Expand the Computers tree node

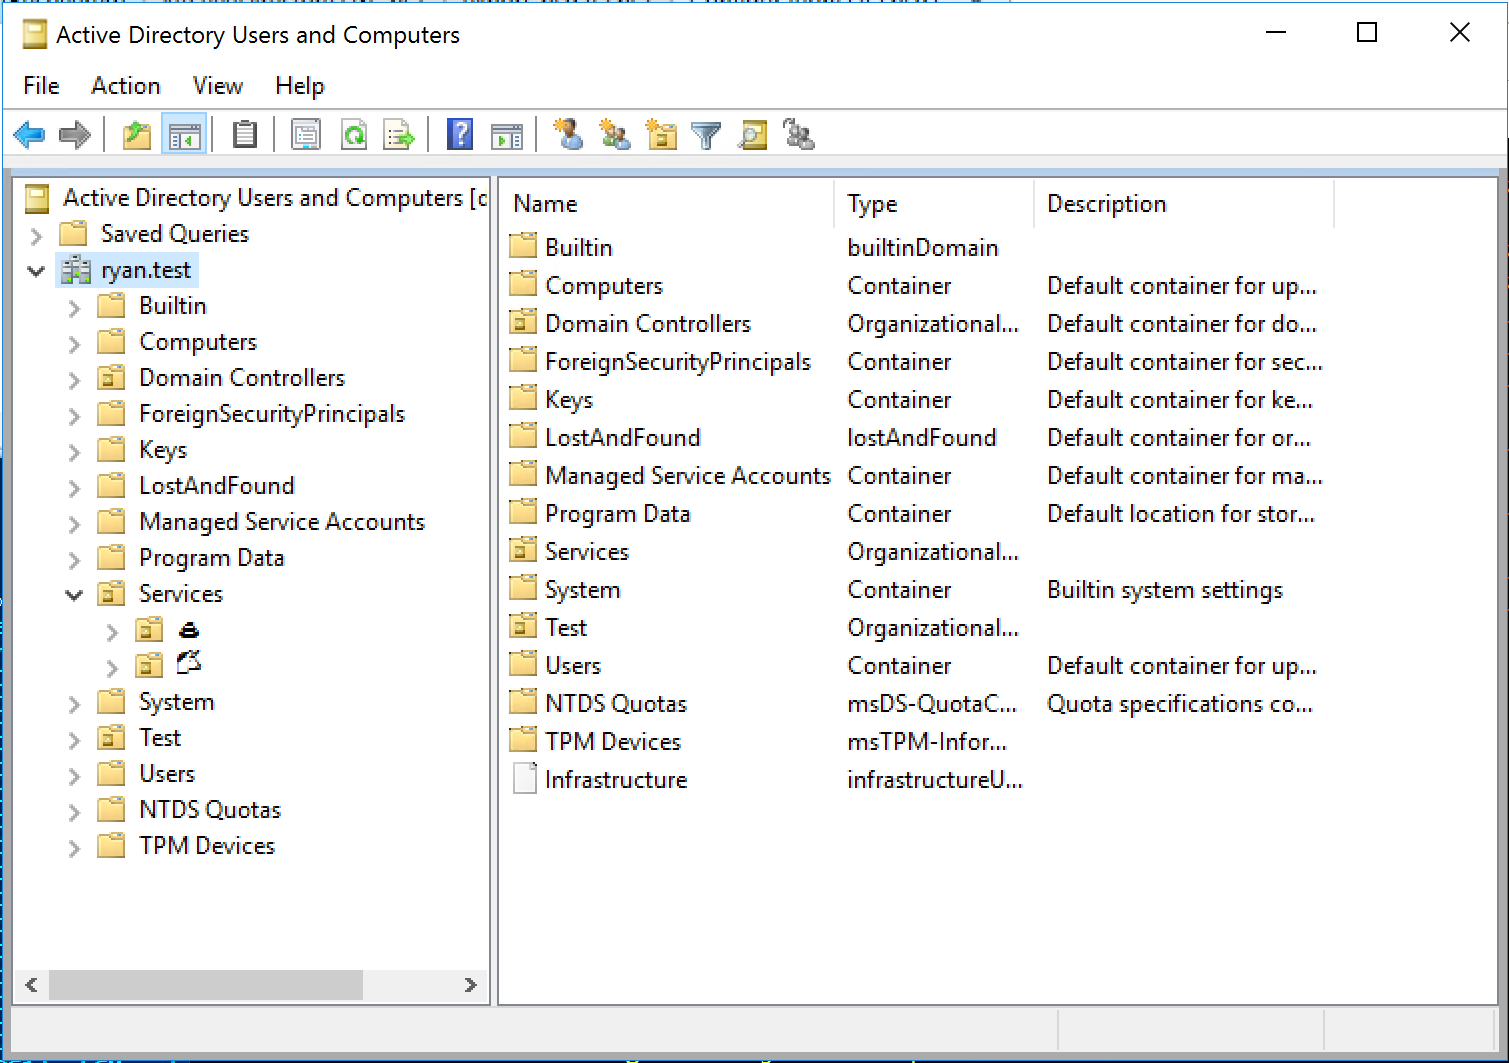pos(74,344)
